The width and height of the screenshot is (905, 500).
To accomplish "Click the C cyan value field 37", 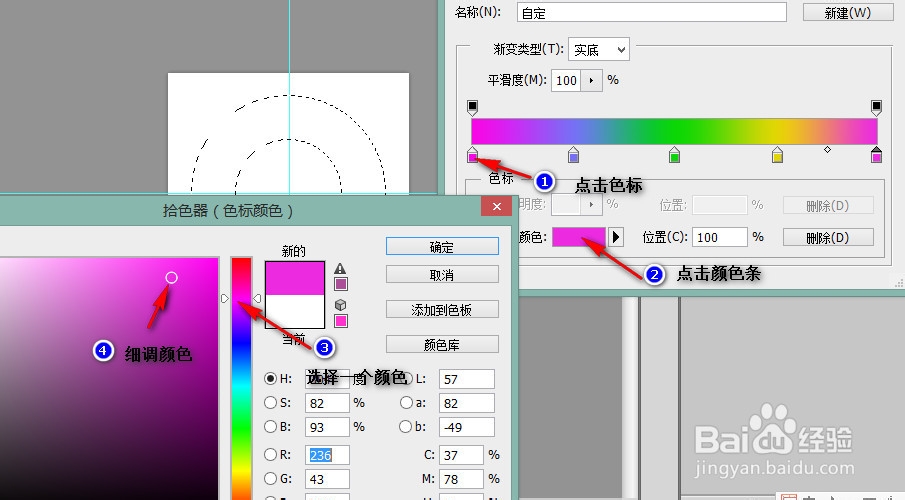I will [x=461, y=455].
